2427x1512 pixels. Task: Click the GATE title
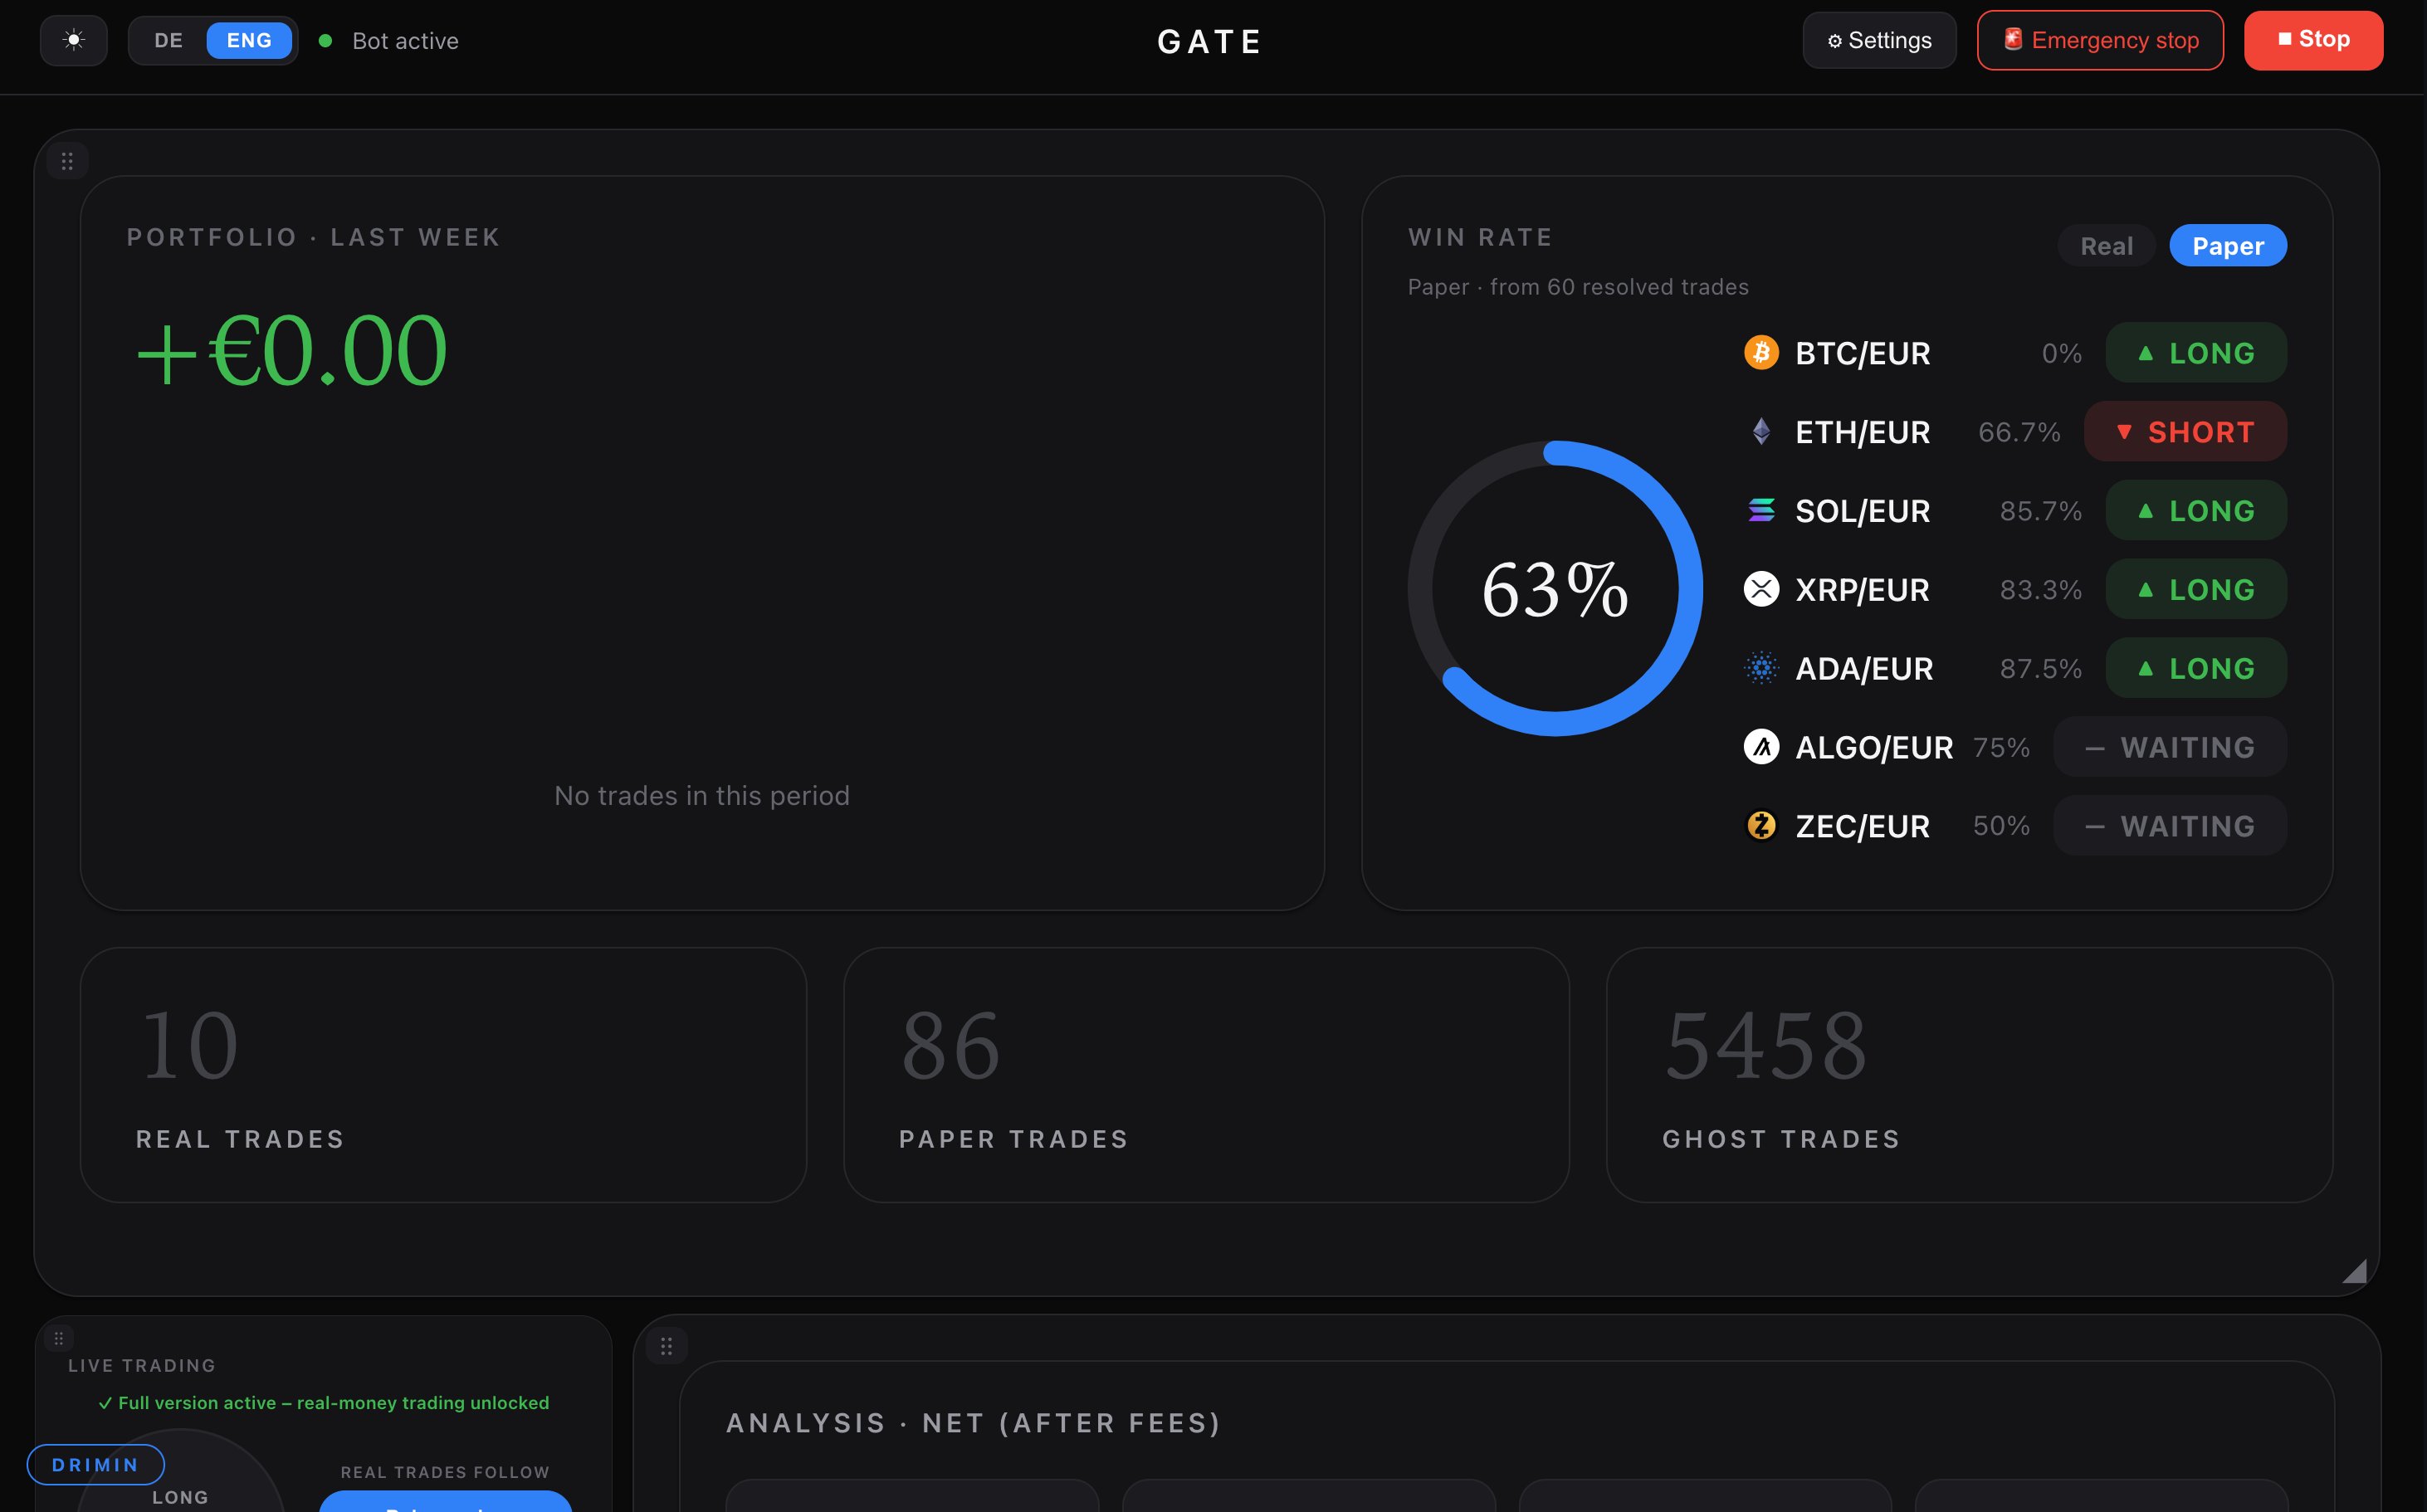click(1210, 42)
